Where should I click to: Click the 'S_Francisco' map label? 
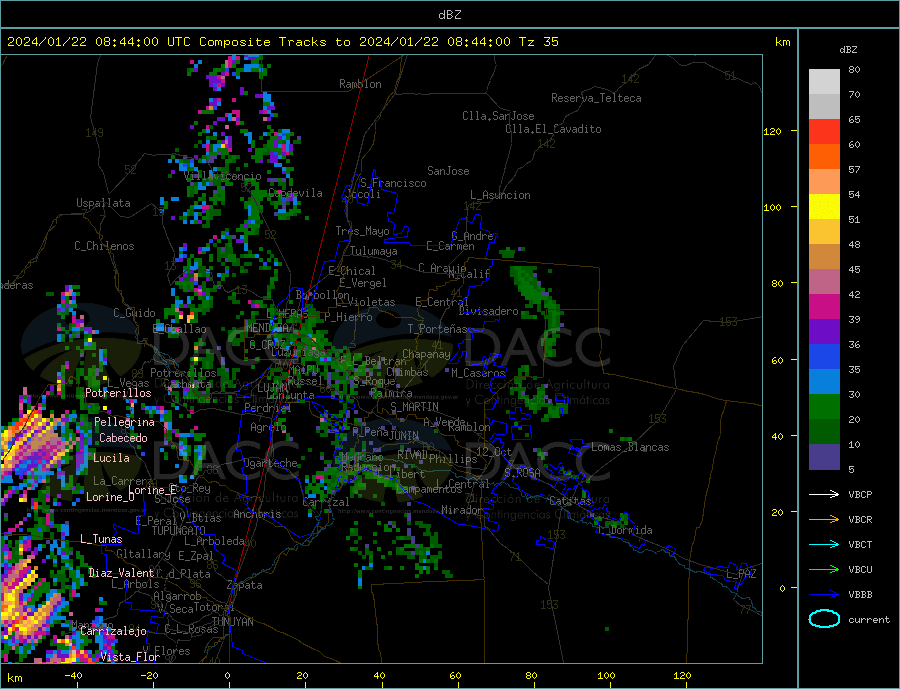tap(393, 183)
